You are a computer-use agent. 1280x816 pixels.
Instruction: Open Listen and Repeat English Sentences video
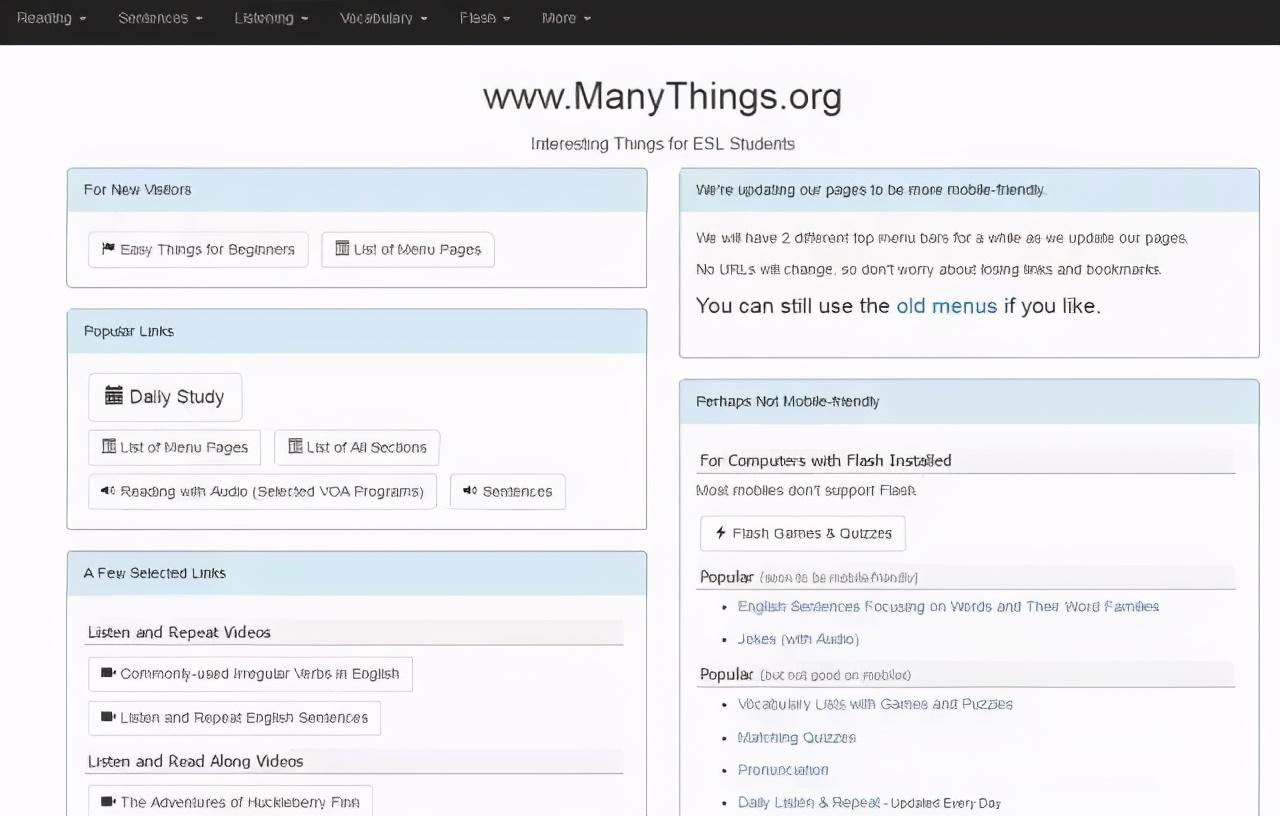click(234, 718)
